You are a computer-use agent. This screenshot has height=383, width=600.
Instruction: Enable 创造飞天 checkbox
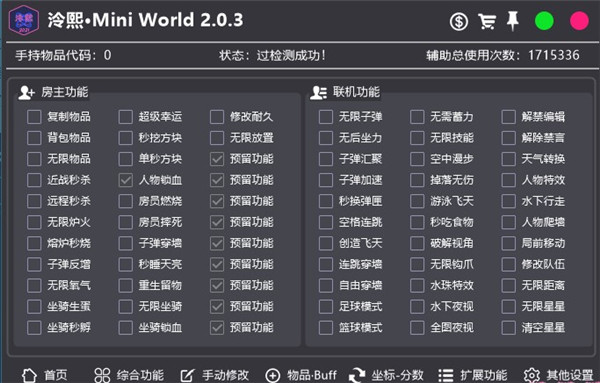326,243
